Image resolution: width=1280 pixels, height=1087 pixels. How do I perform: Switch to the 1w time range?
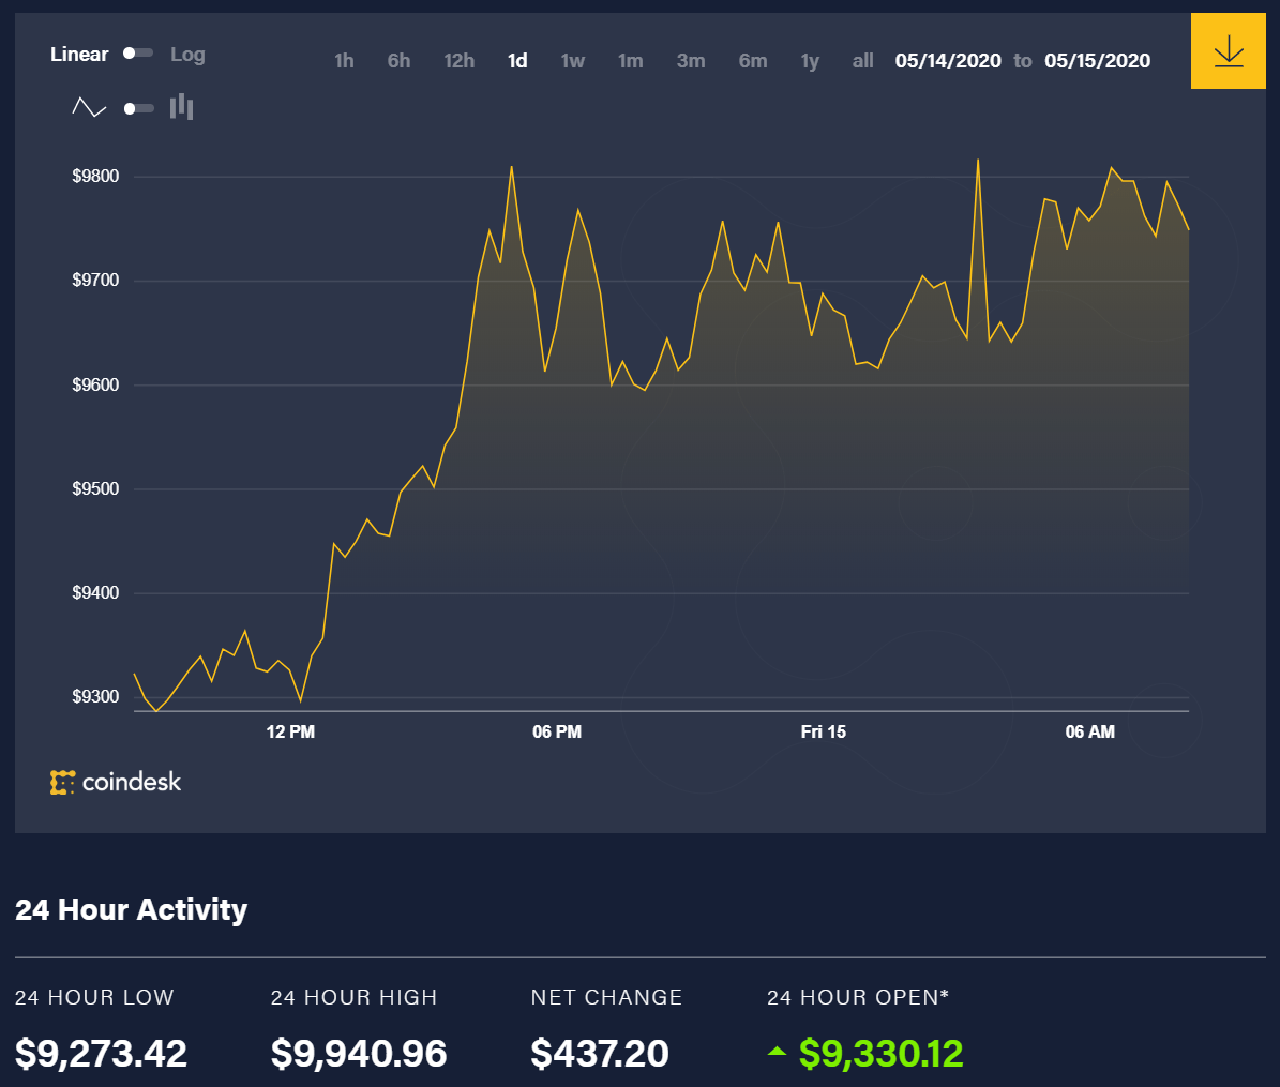pyautogui.click(x=573, y=61)
